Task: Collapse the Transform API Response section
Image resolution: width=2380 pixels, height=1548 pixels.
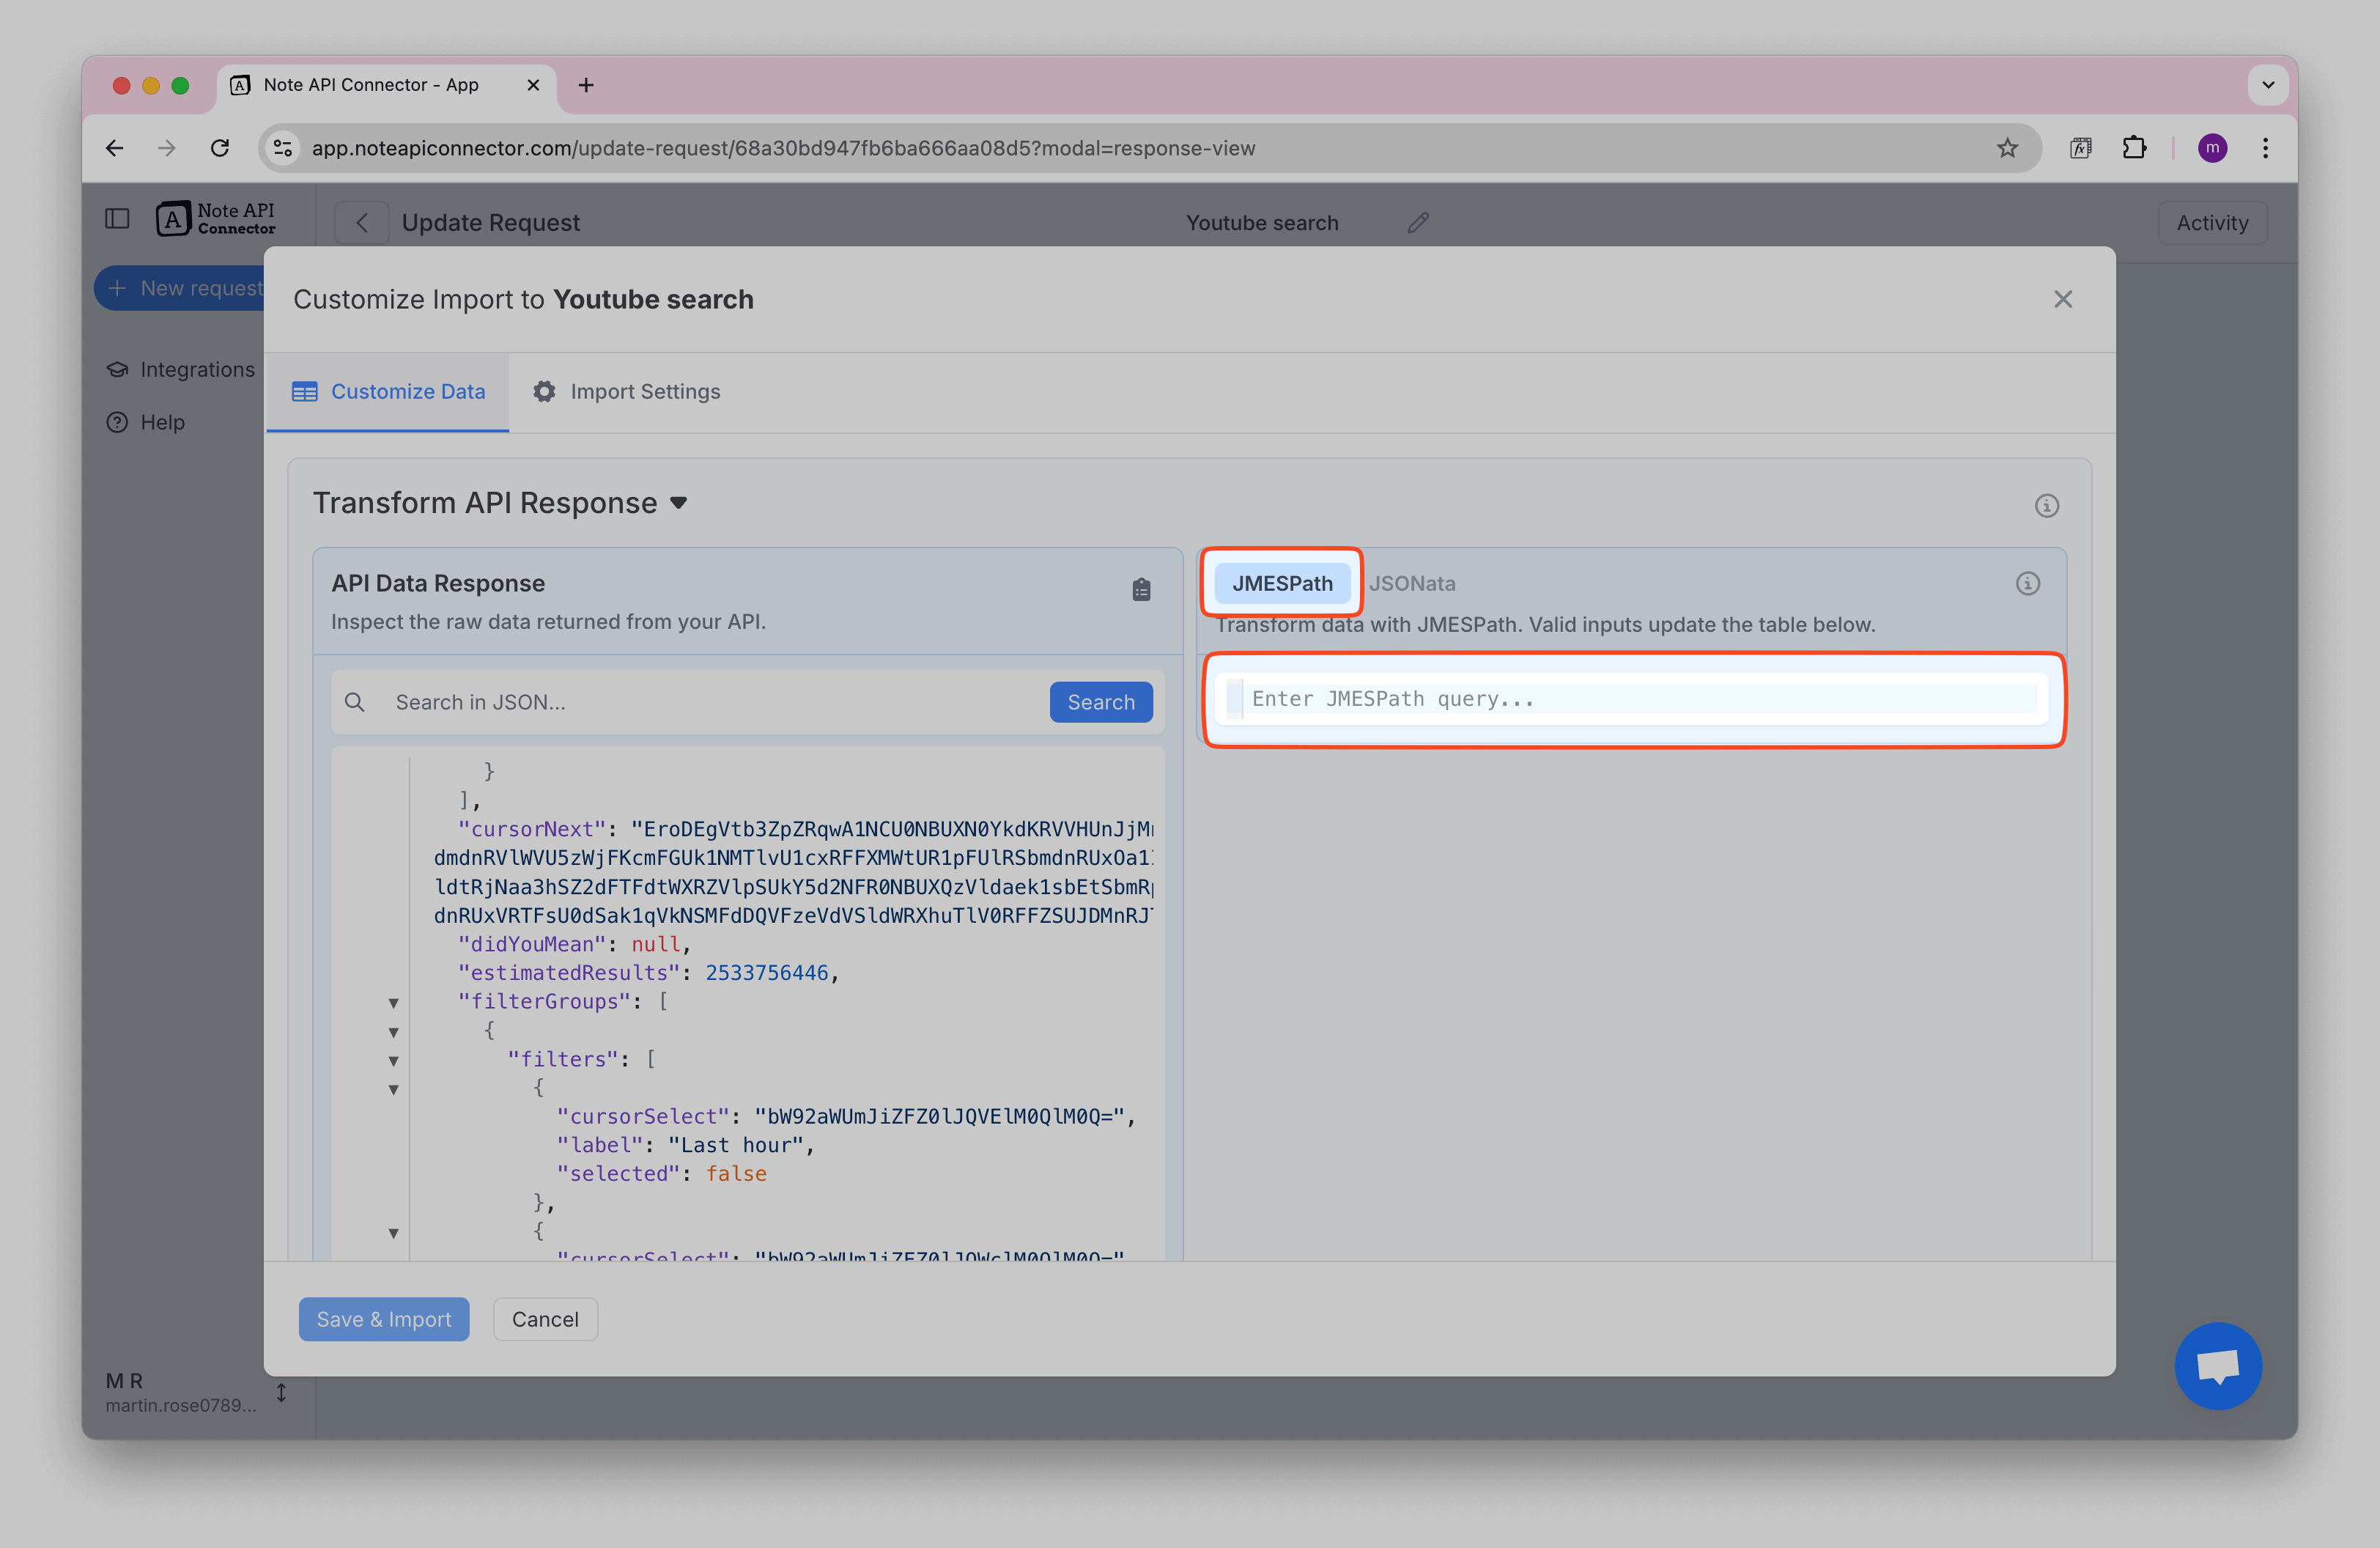Action: (x=678, y=503)
